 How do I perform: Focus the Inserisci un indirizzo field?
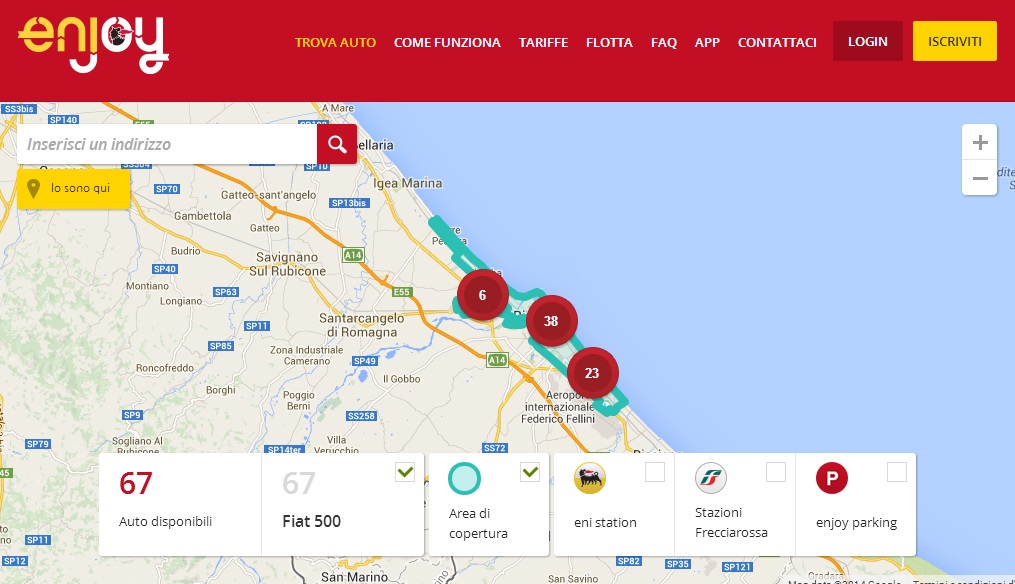167,144
